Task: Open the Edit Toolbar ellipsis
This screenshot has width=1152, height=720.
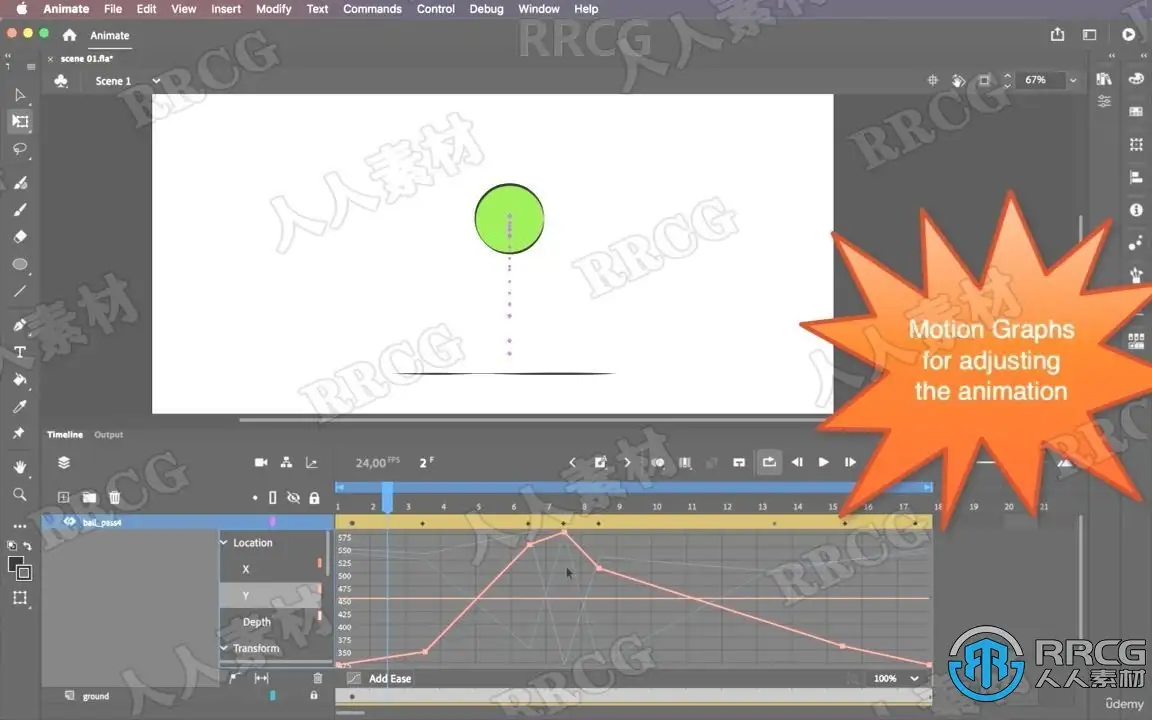Action: (20, 526)
